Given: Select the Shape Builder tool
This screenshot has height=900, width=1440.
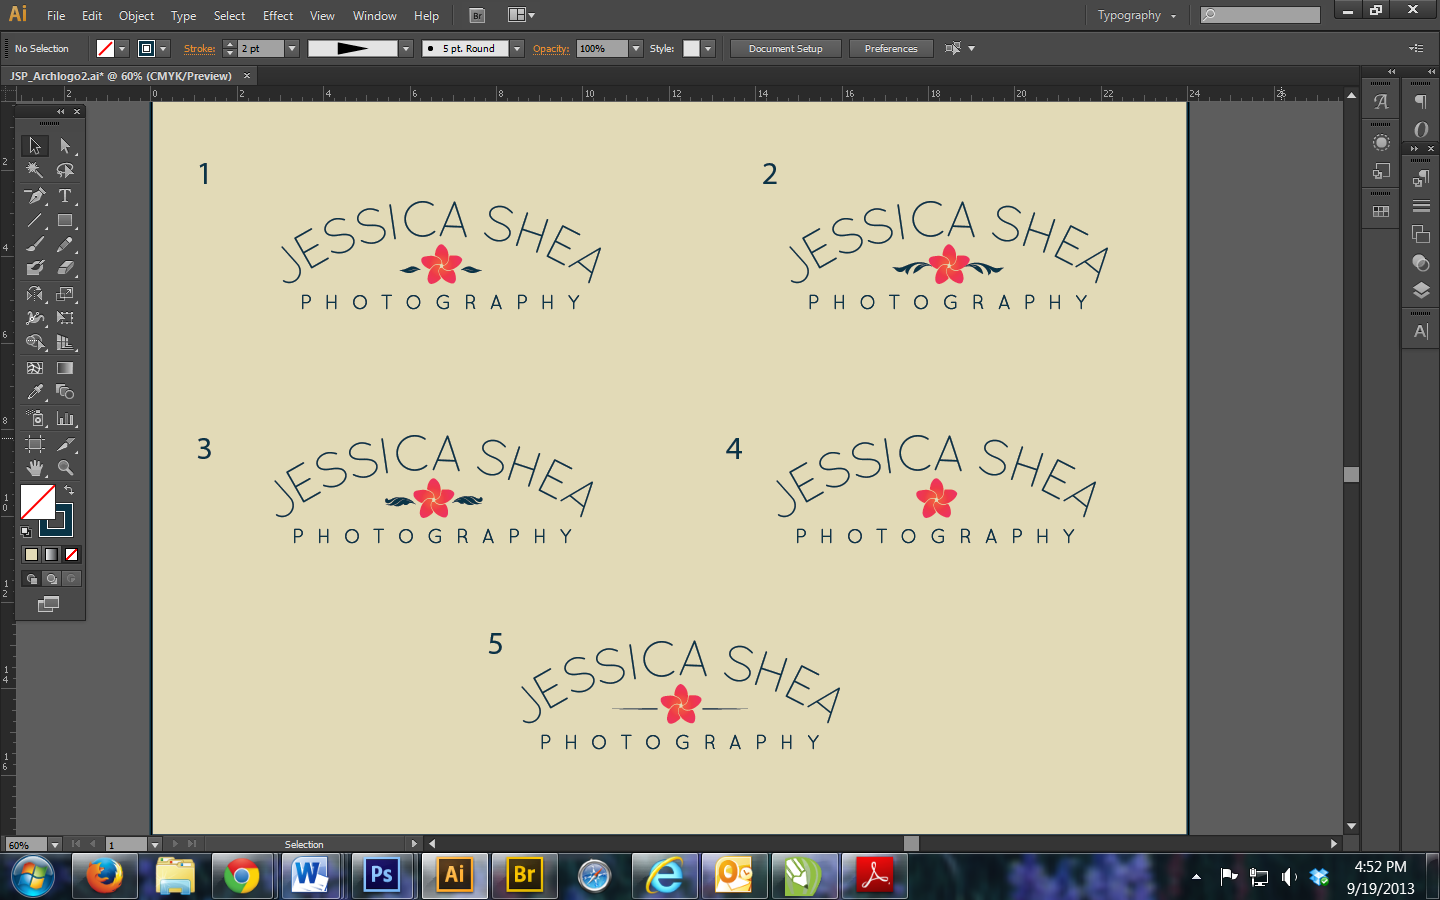Looking at the screenshot, I should pyautogui.click(x=35, y=342).
